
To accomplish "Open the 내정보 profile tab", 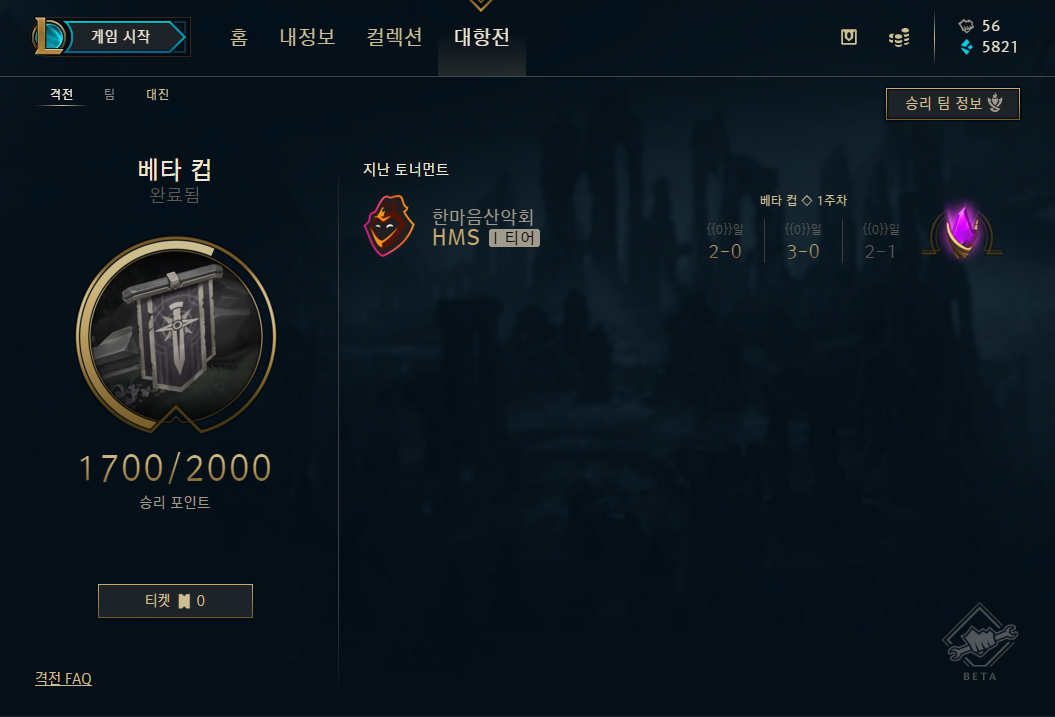I will [x=307, y=37].
